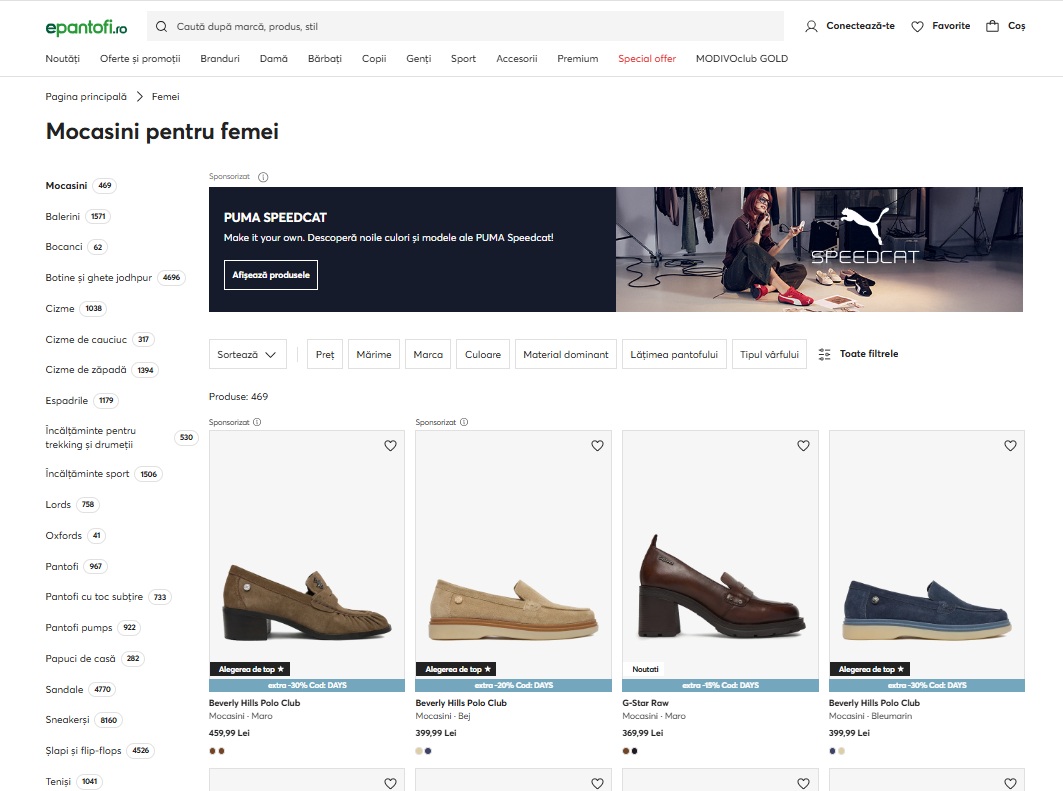Screen dimensions: 1063x791
Task: Open all filters via the sliders icon
Action: (823, 353)
